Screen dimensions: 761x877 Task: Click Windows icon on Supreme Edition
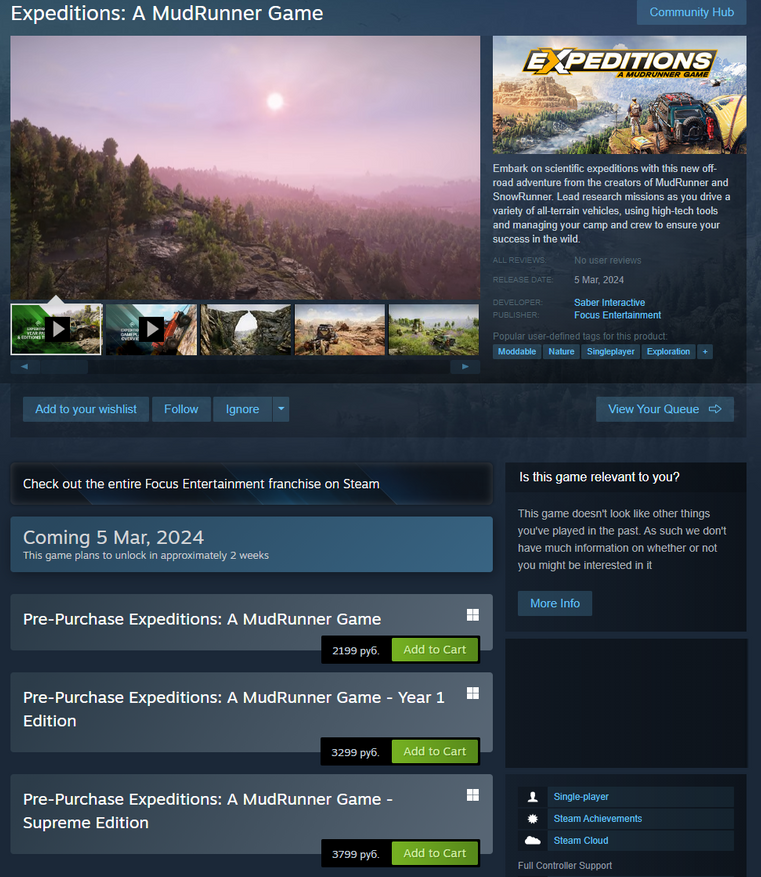coord(473,795)
